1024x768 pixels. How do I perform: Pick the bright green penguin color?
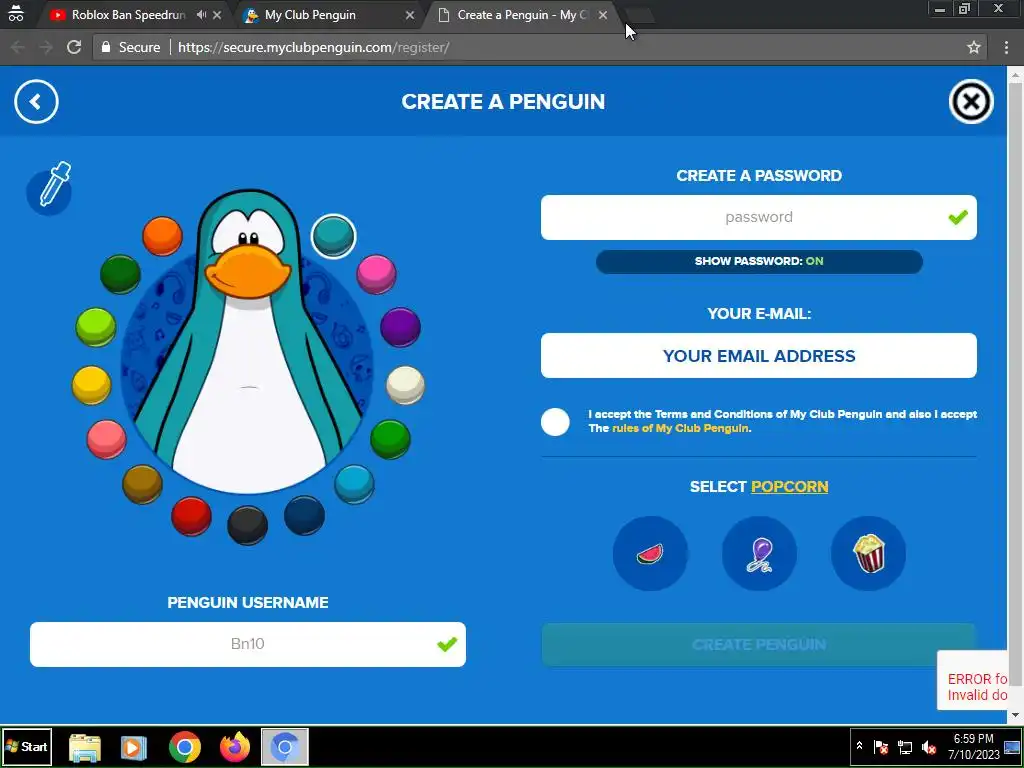tap(391, 439)
